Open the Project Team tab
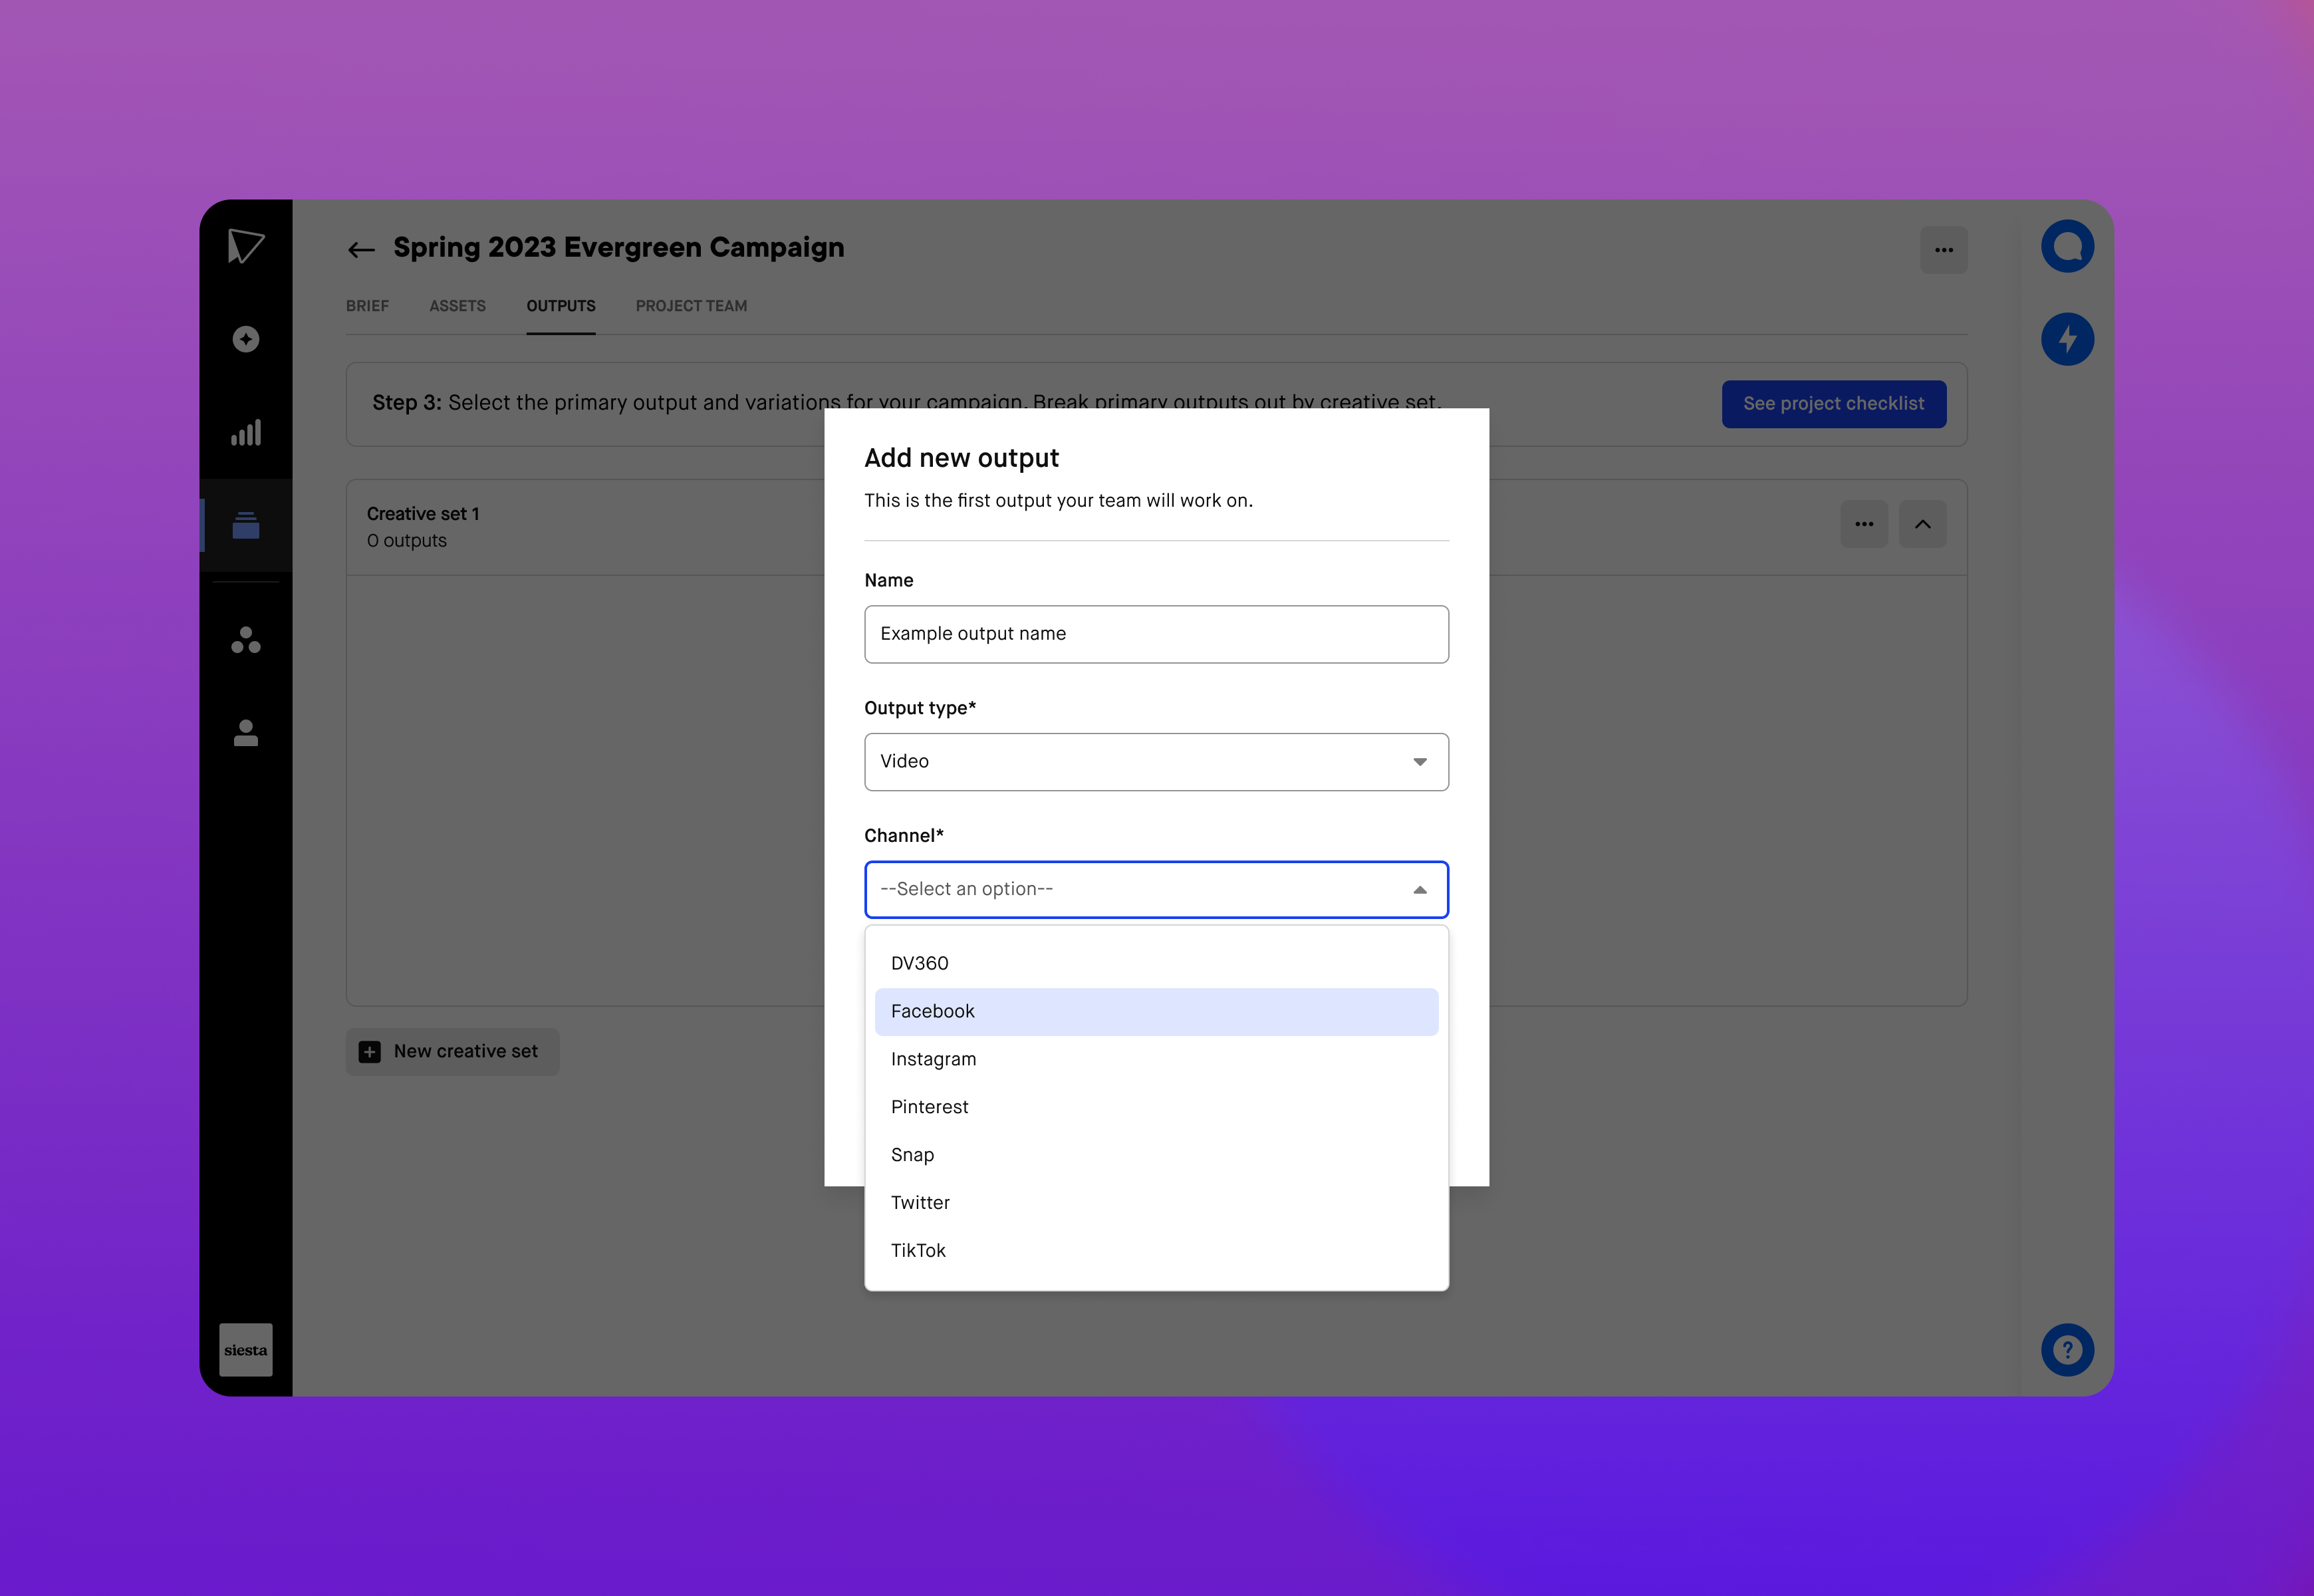 coord(691,306)
